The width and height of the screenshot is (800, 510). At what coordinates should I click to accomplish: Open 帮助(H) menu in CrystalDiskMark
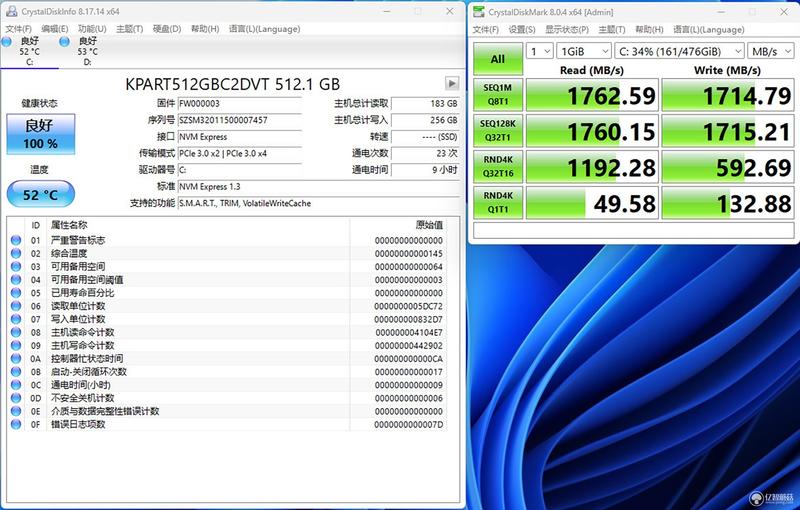(x=649, y=30)
